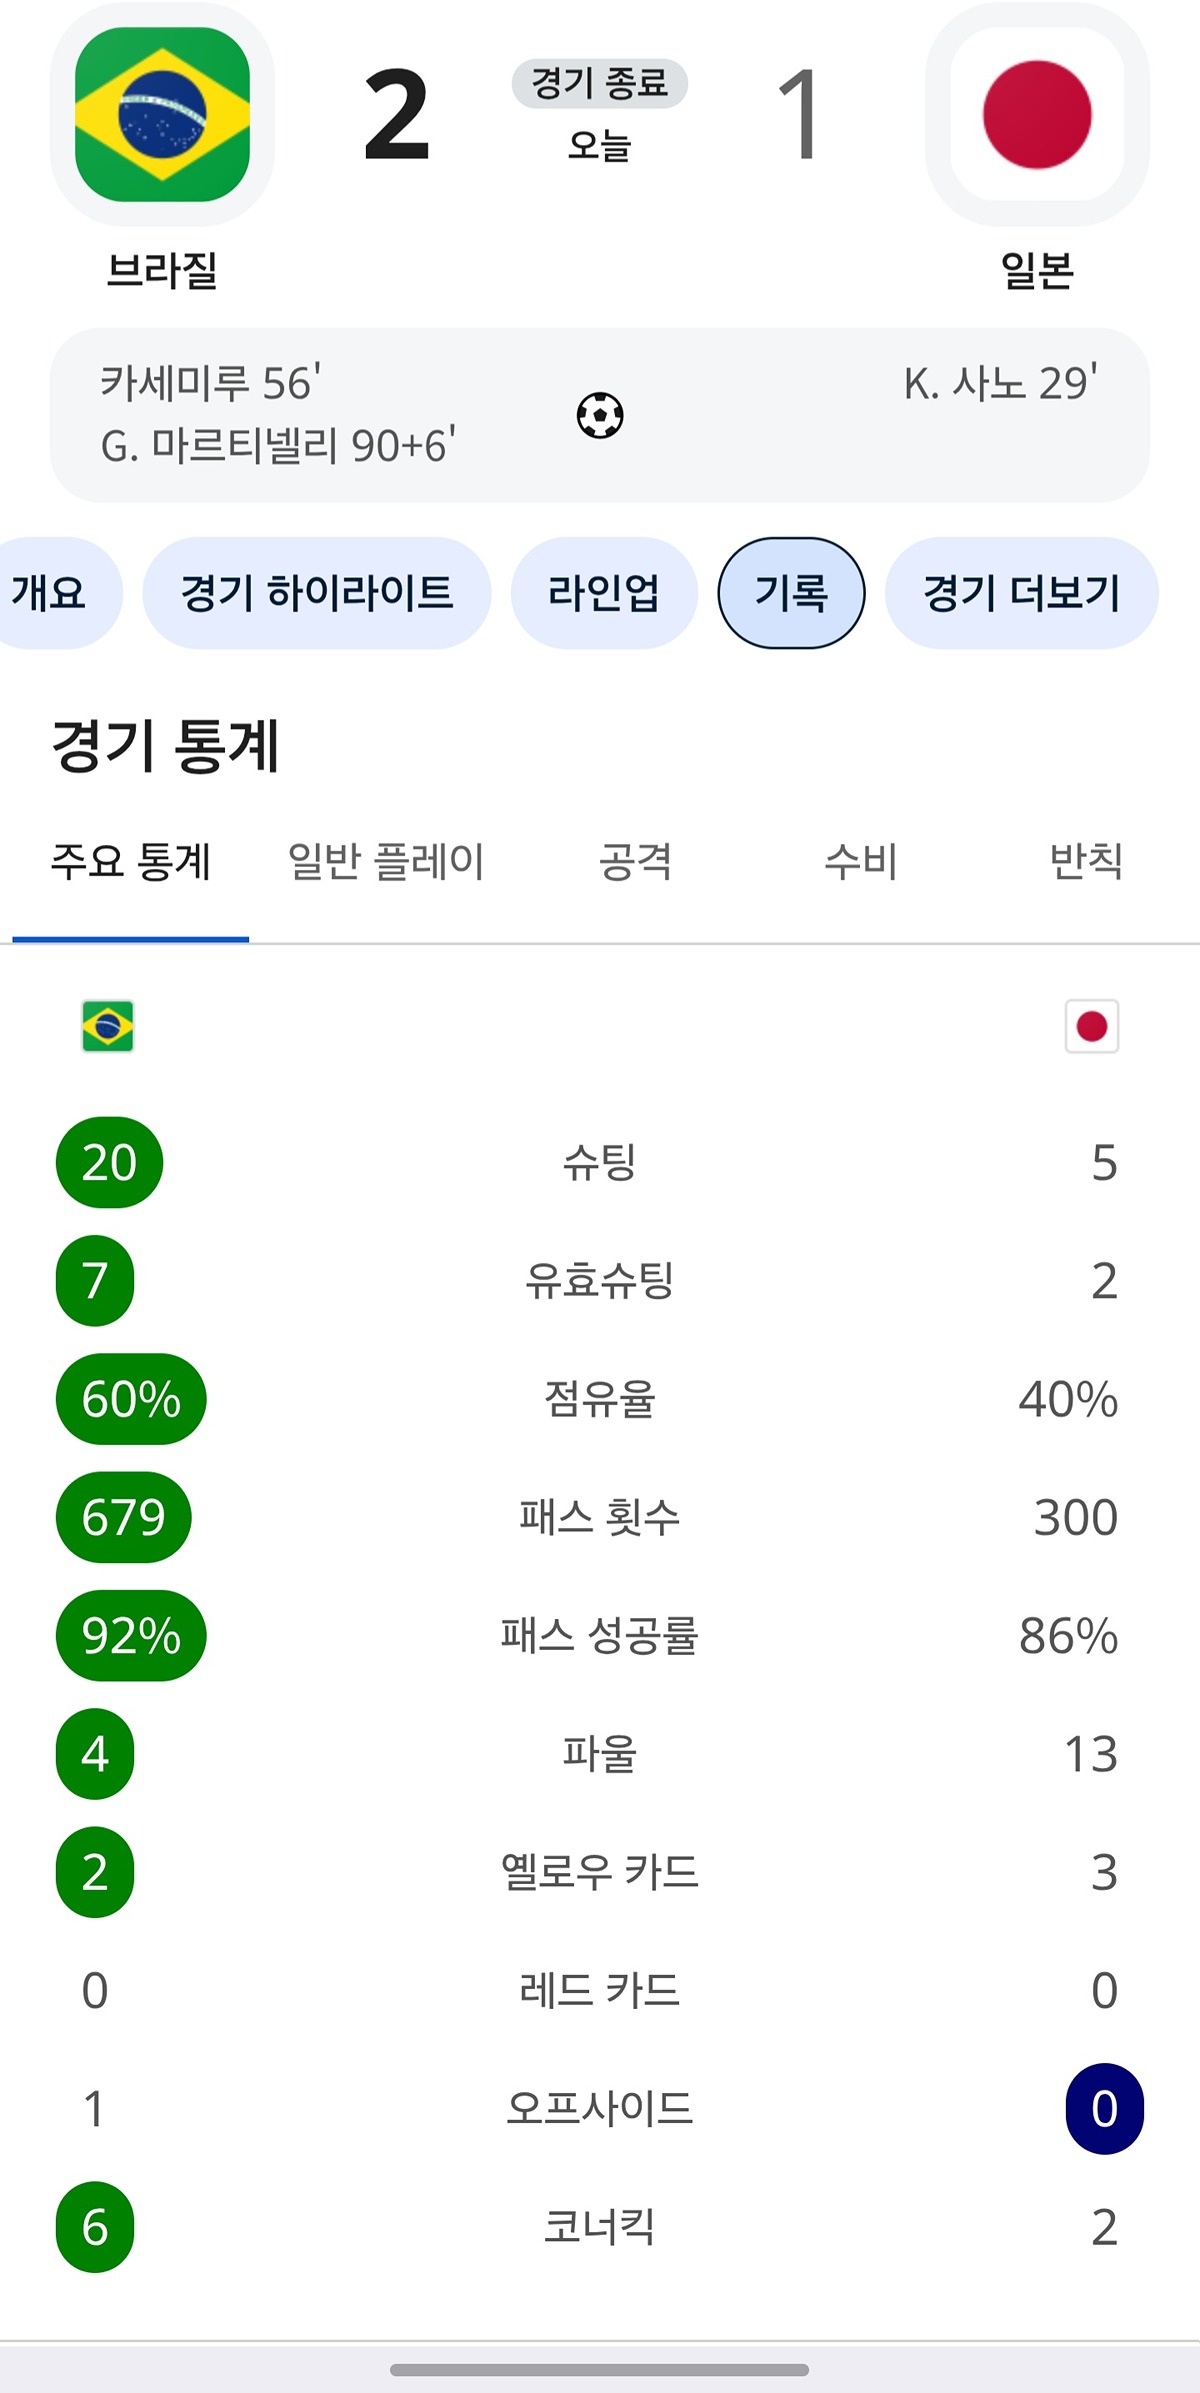Open the 공격 stats tab
The width and height of the screenshot is (1200, 2393).
click(x=636, y=862)
